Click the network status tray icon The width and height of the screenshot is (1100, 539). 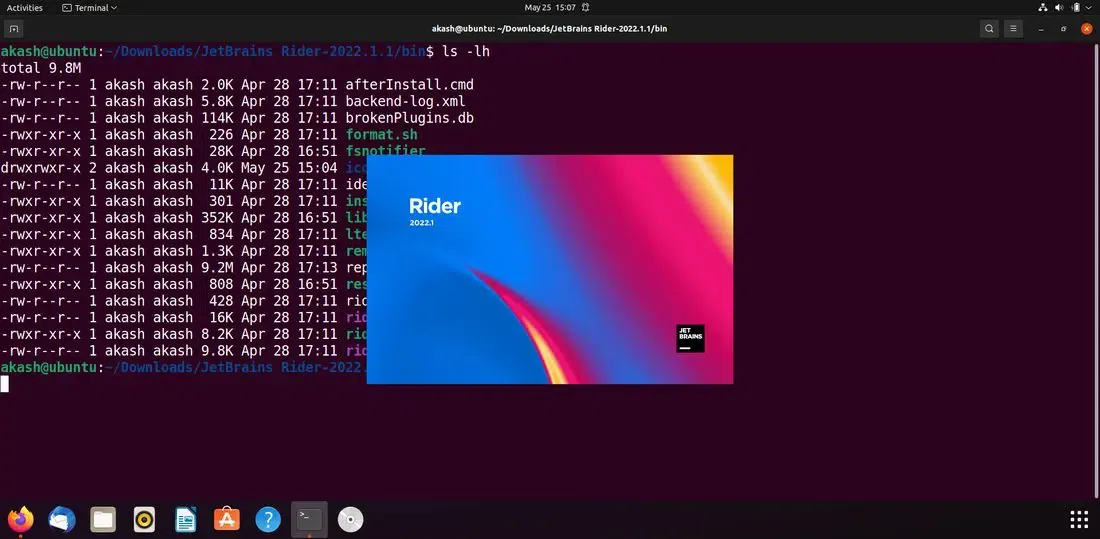[x=1042, y=8]
